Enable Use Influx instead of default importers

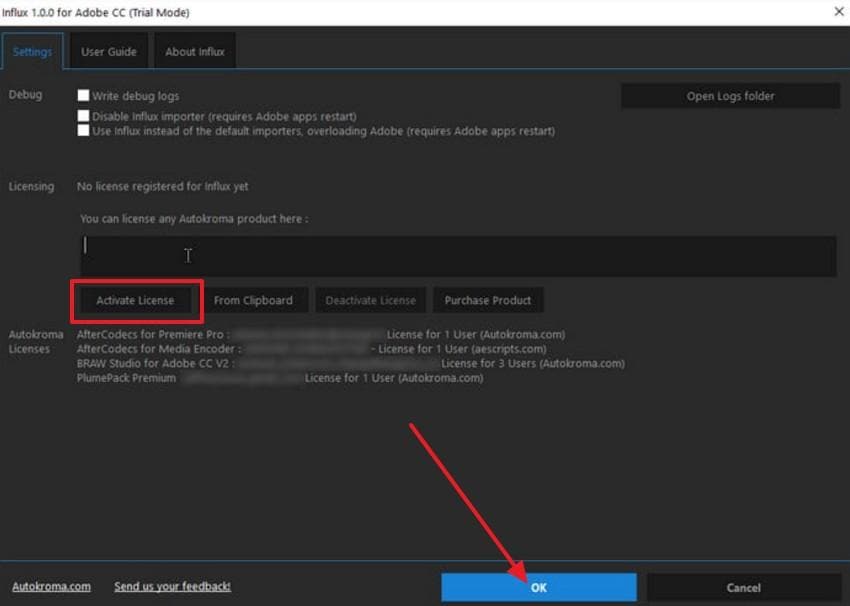85,130
